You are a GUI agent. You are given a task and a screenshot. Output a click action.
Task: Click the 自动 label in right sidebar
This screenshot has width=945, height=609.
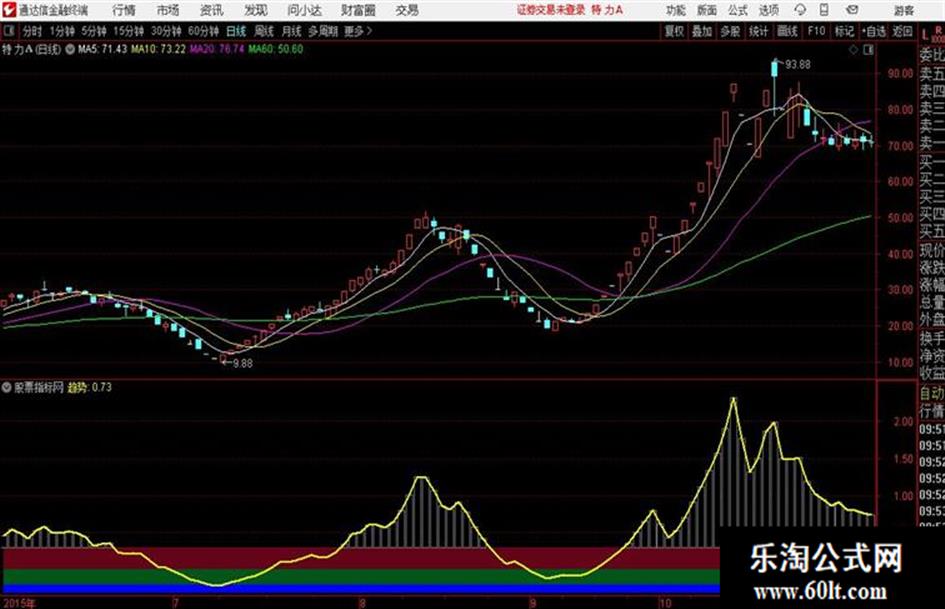click(x=932, y=393)
